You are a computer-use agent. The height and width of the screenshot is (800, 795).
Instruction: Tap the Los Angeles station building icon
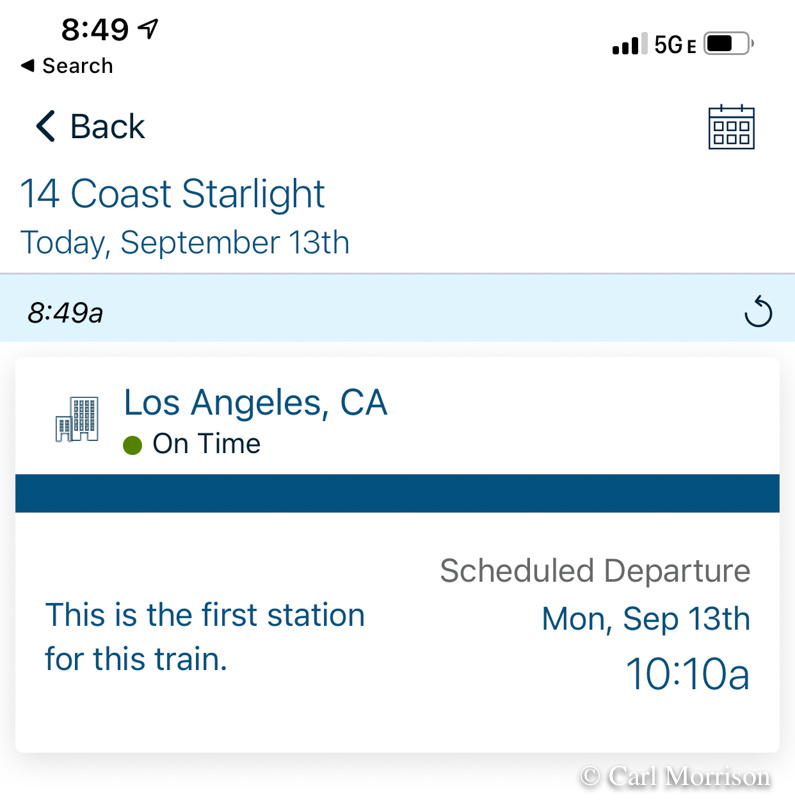[77, 419]
